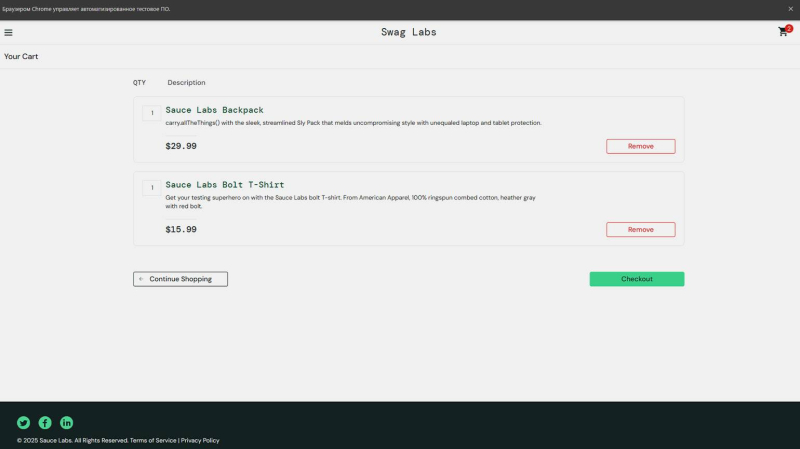Click the Bolt T-Shirt quantity box
The width and height of the screenshot is (800, 449).
click(152, 188)
